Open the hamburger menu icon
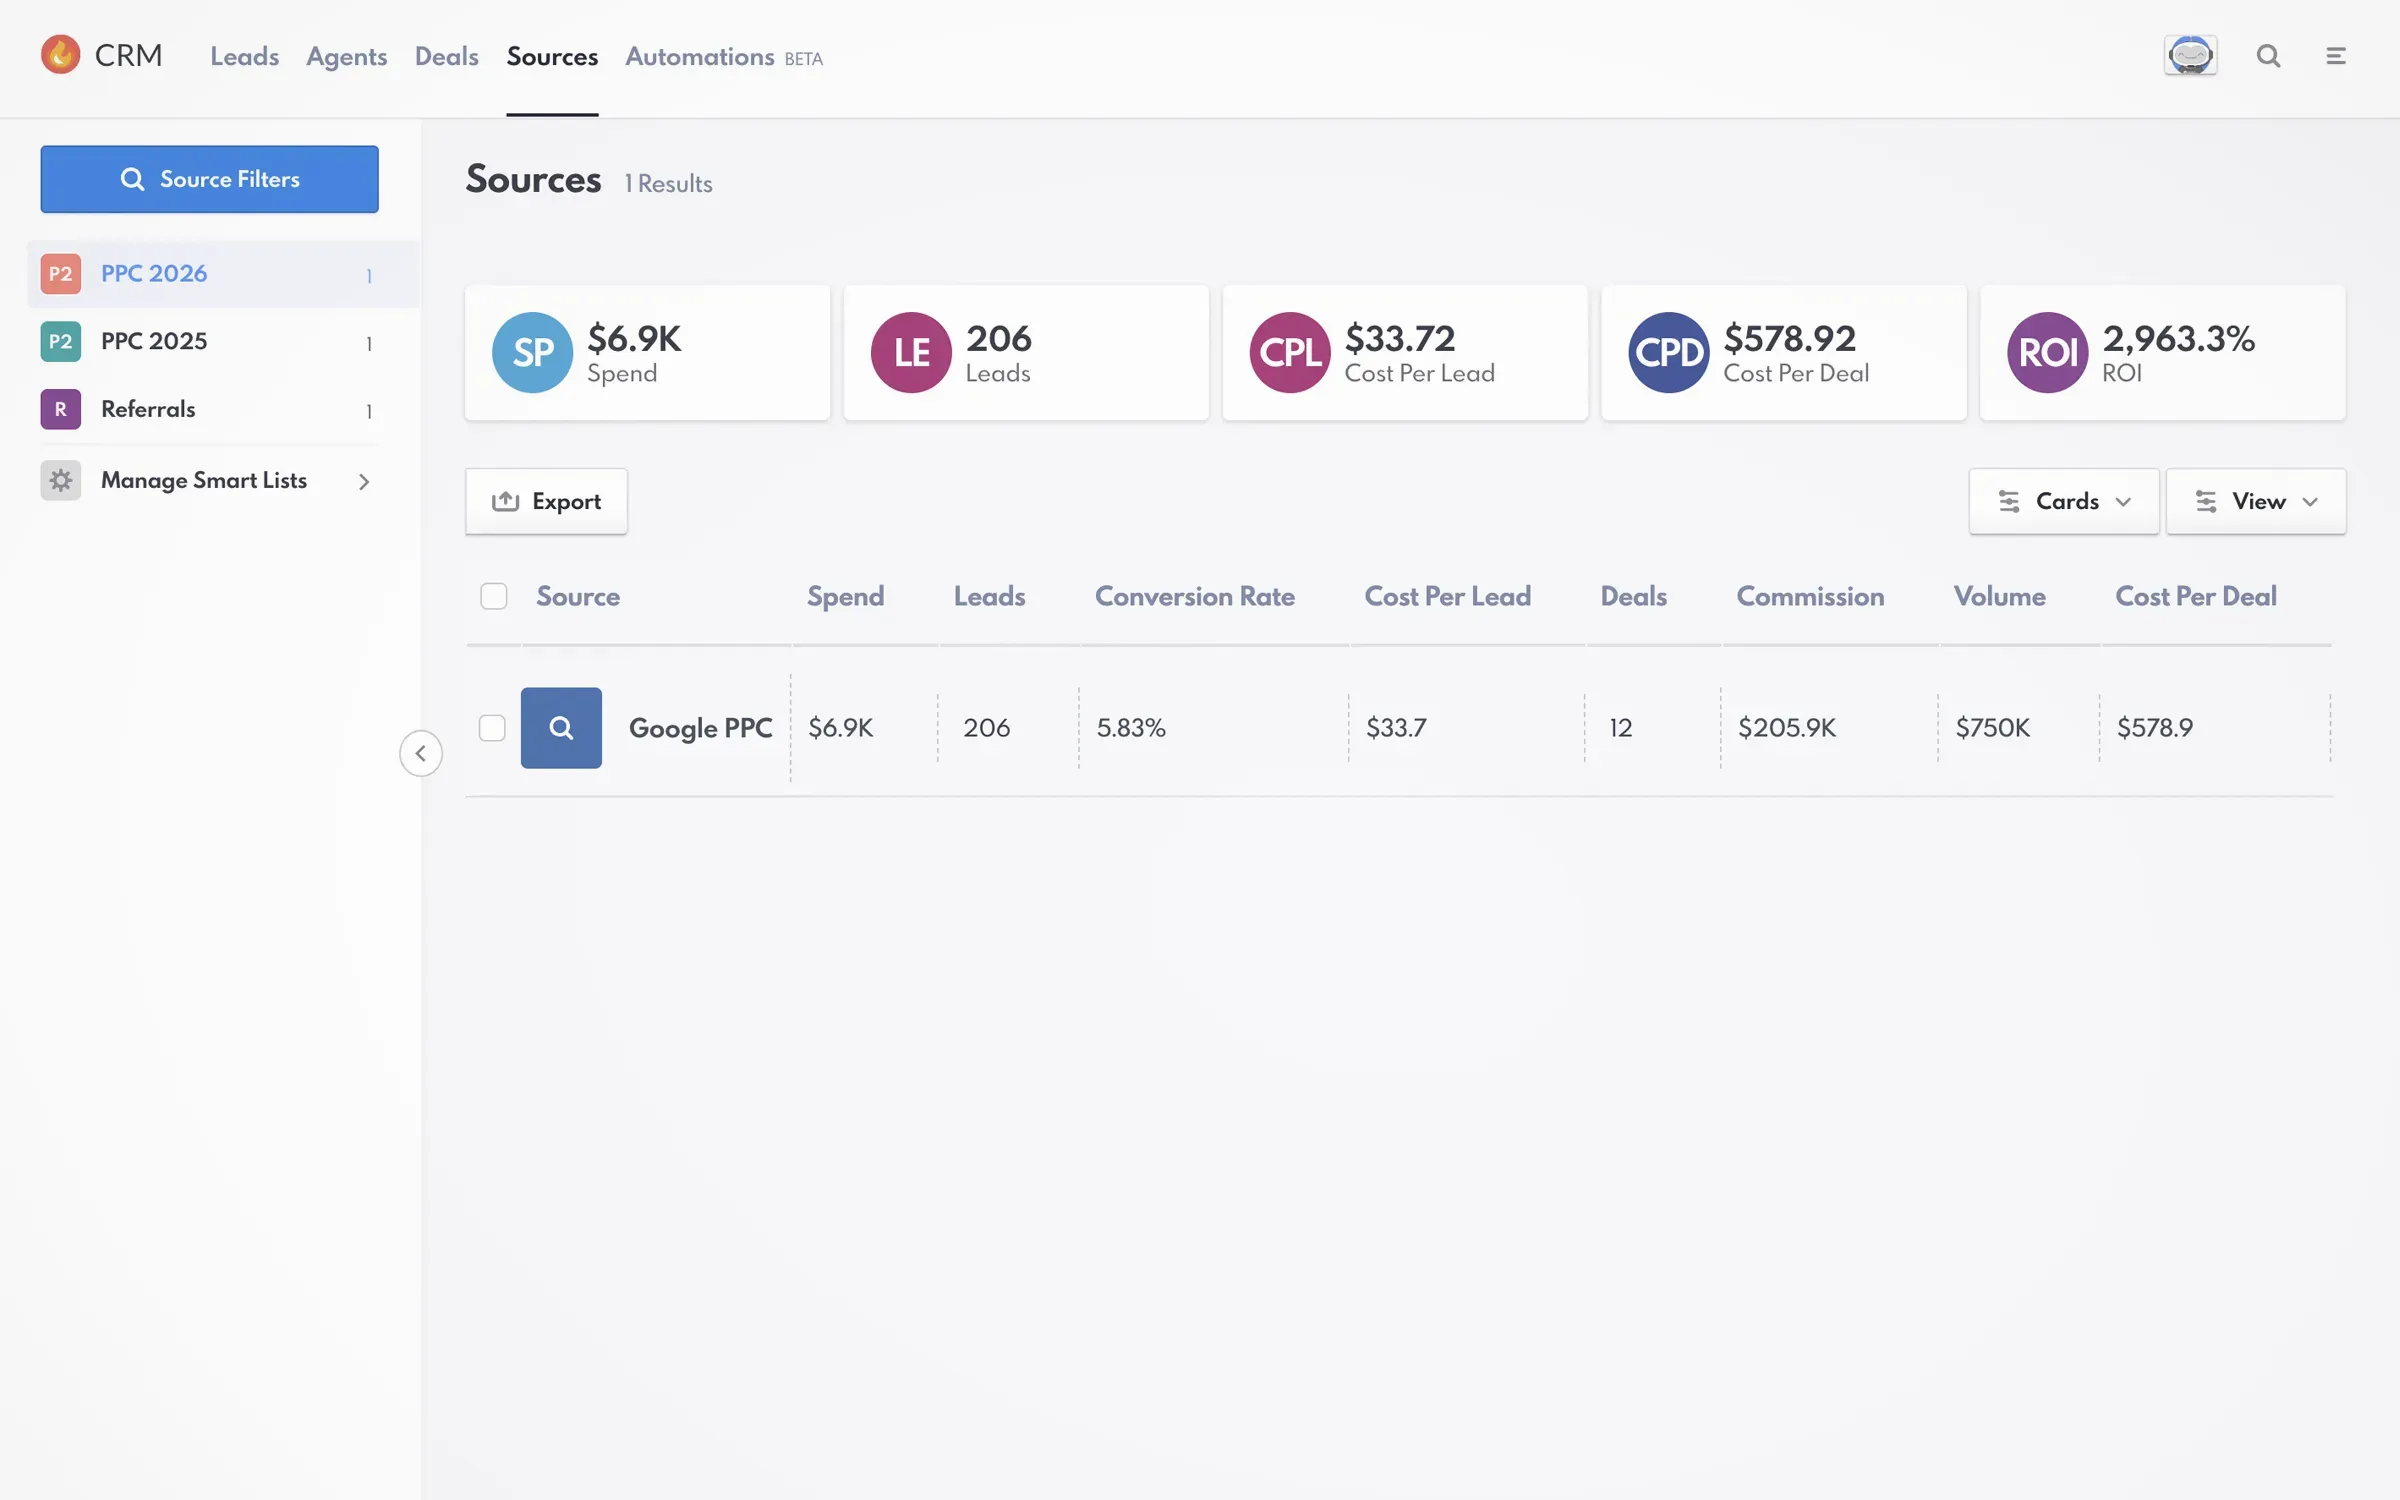Viewport: 2400px width, 1500px height. [2335, 56]
